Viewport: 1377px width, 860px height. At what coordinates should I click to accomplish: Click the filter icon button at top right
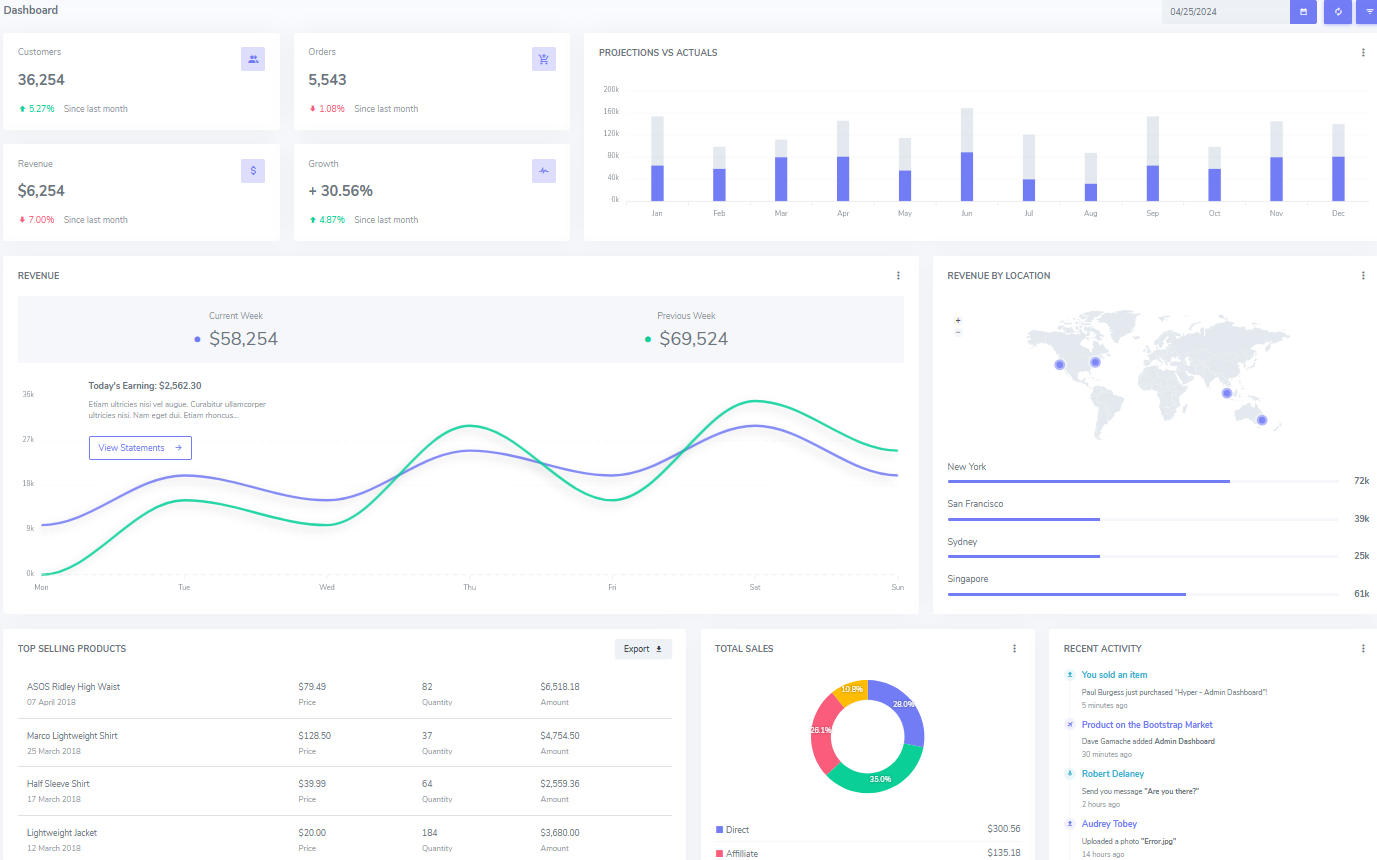click(1369, 12)
